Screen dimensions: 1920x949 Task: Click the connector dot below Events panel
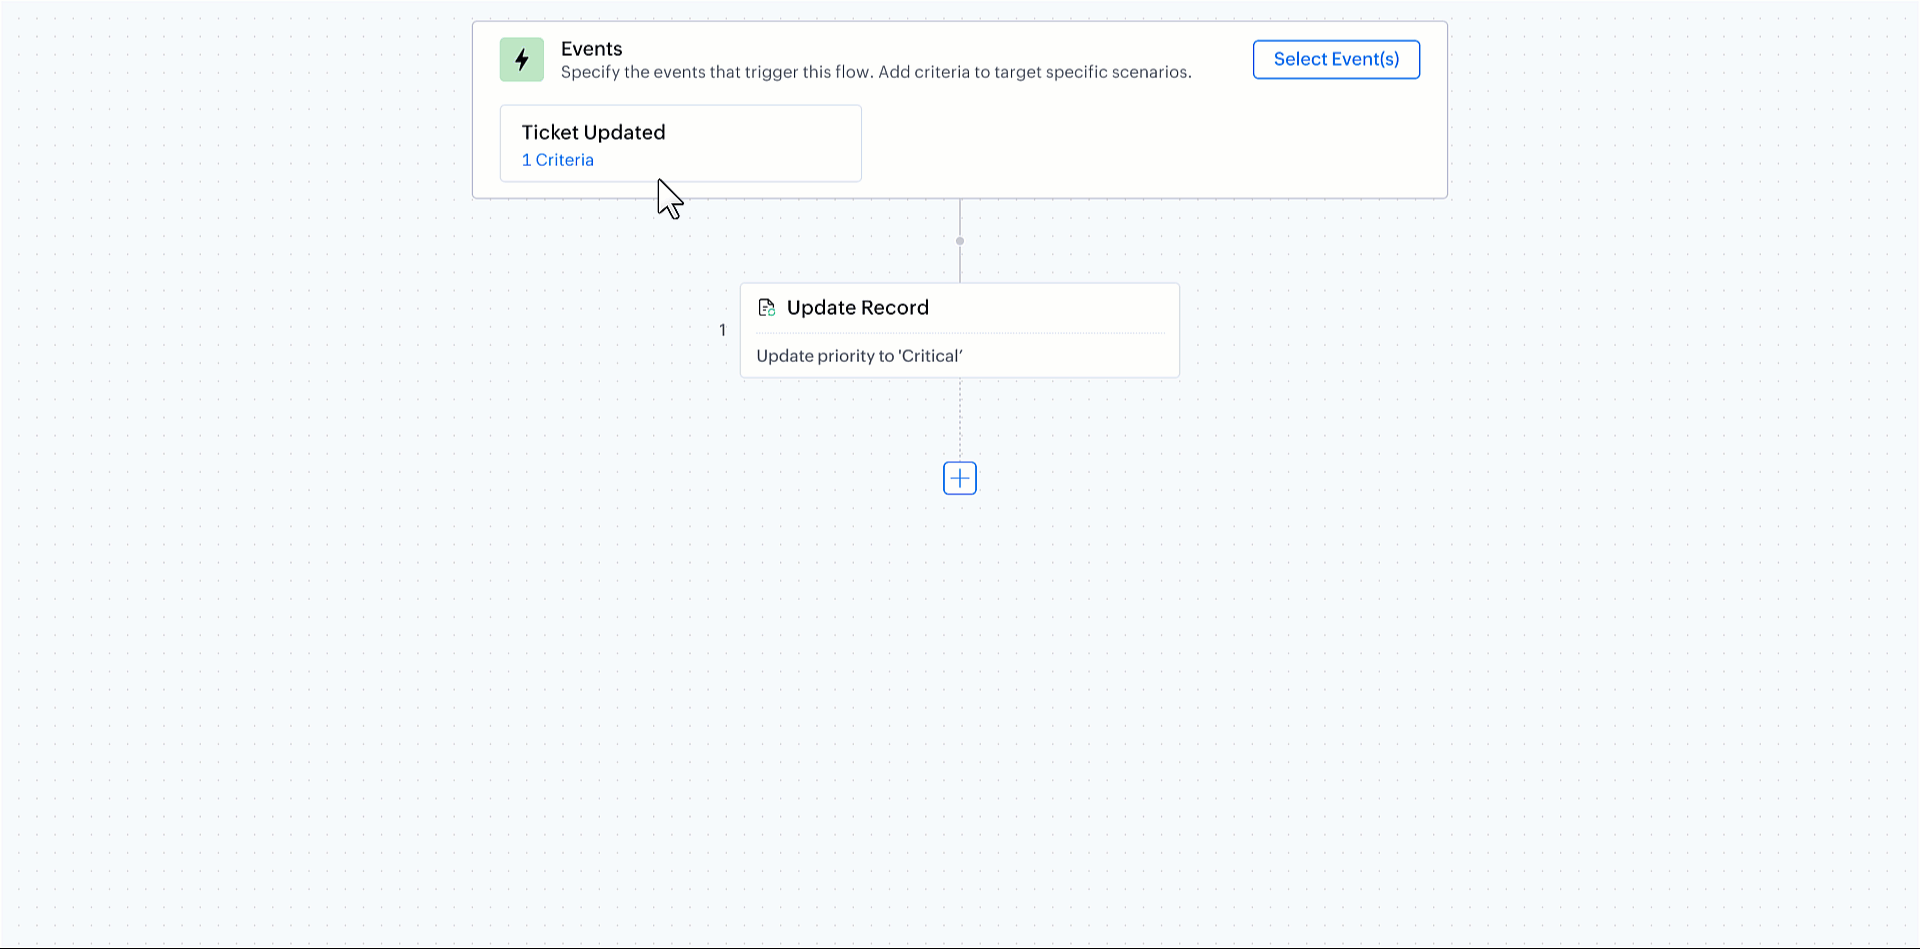tap(960, 241)
